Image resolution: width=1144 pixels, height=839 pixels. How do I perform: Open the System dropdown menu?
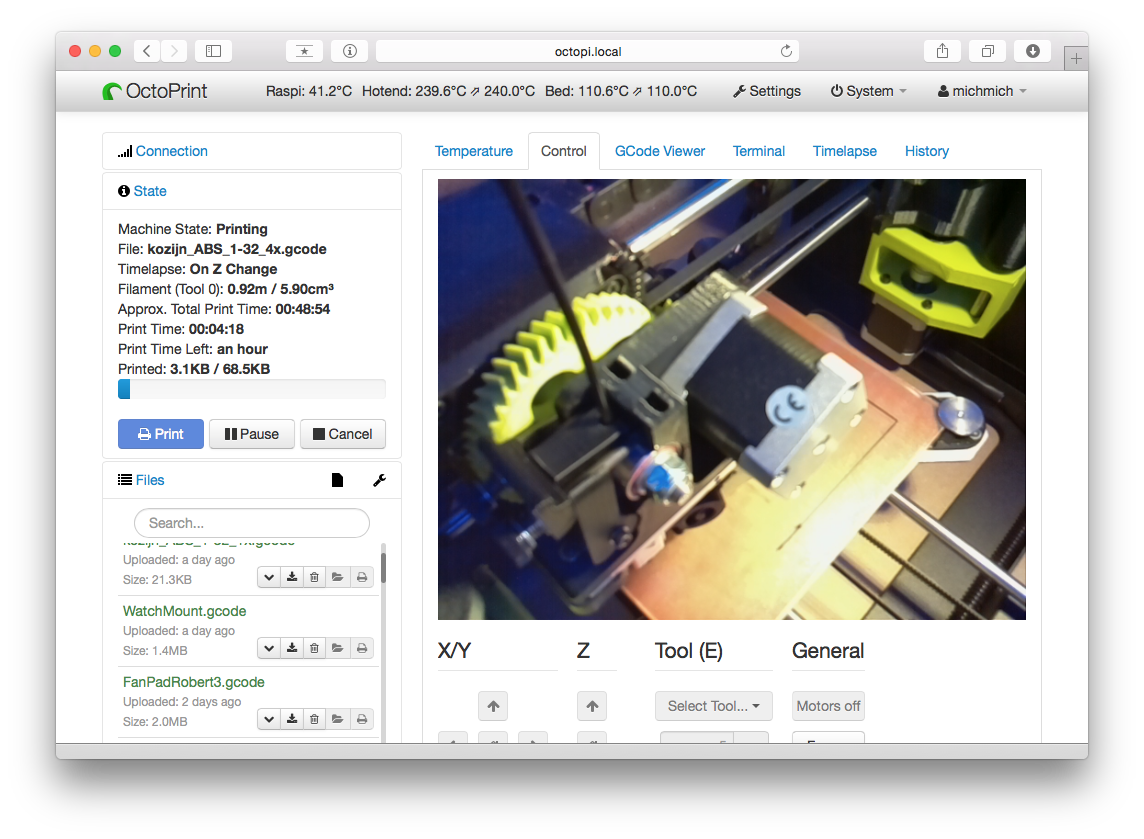pos(868,91)
